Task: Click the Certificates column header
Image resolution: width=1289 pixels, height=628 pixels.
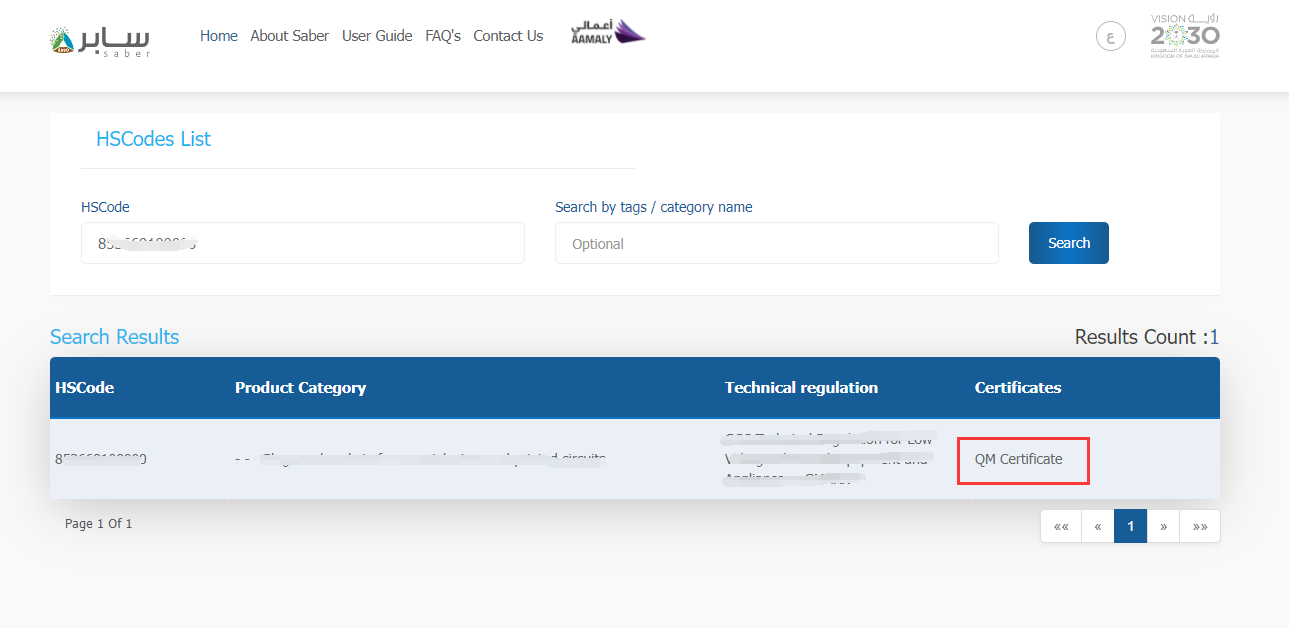Action: coord(1018,388)
